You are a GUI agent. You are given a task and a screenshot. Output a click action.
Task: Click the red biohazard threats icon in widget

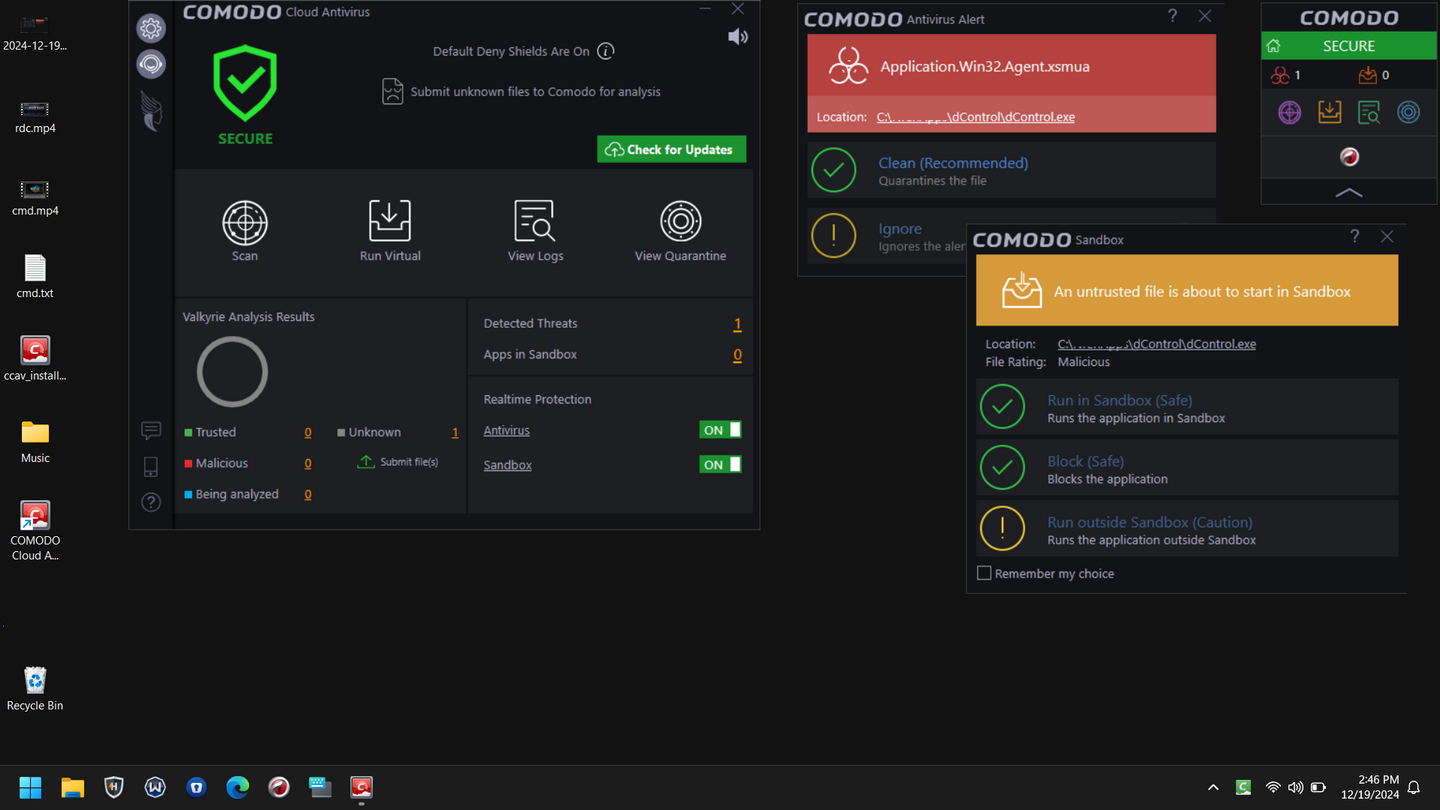(x=1280, y=75)
